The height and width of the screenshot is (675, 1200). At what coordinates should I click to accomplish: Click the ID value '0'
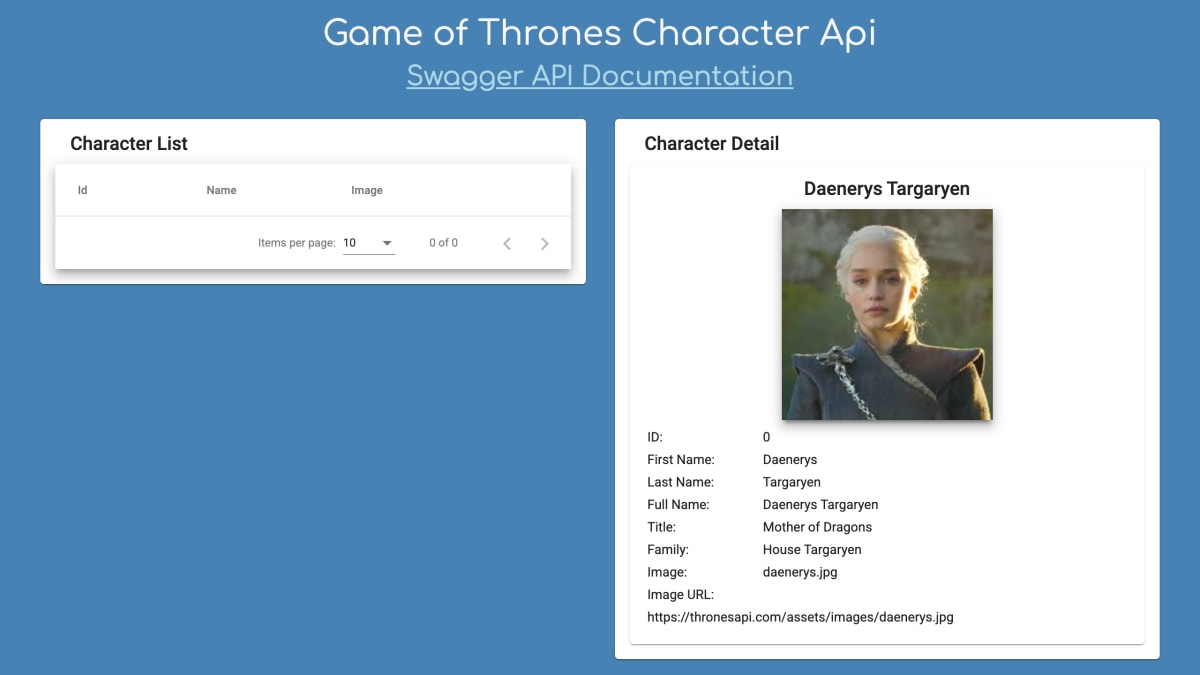(767, 437)
